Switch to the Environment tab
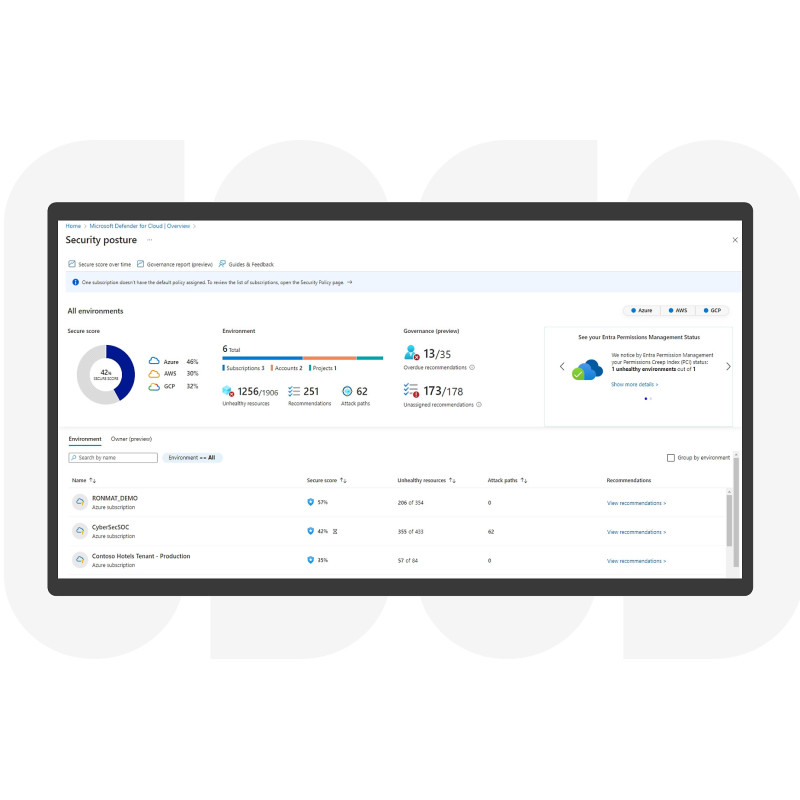This screenshot has height=800, width=800. (x=85, y=439)
